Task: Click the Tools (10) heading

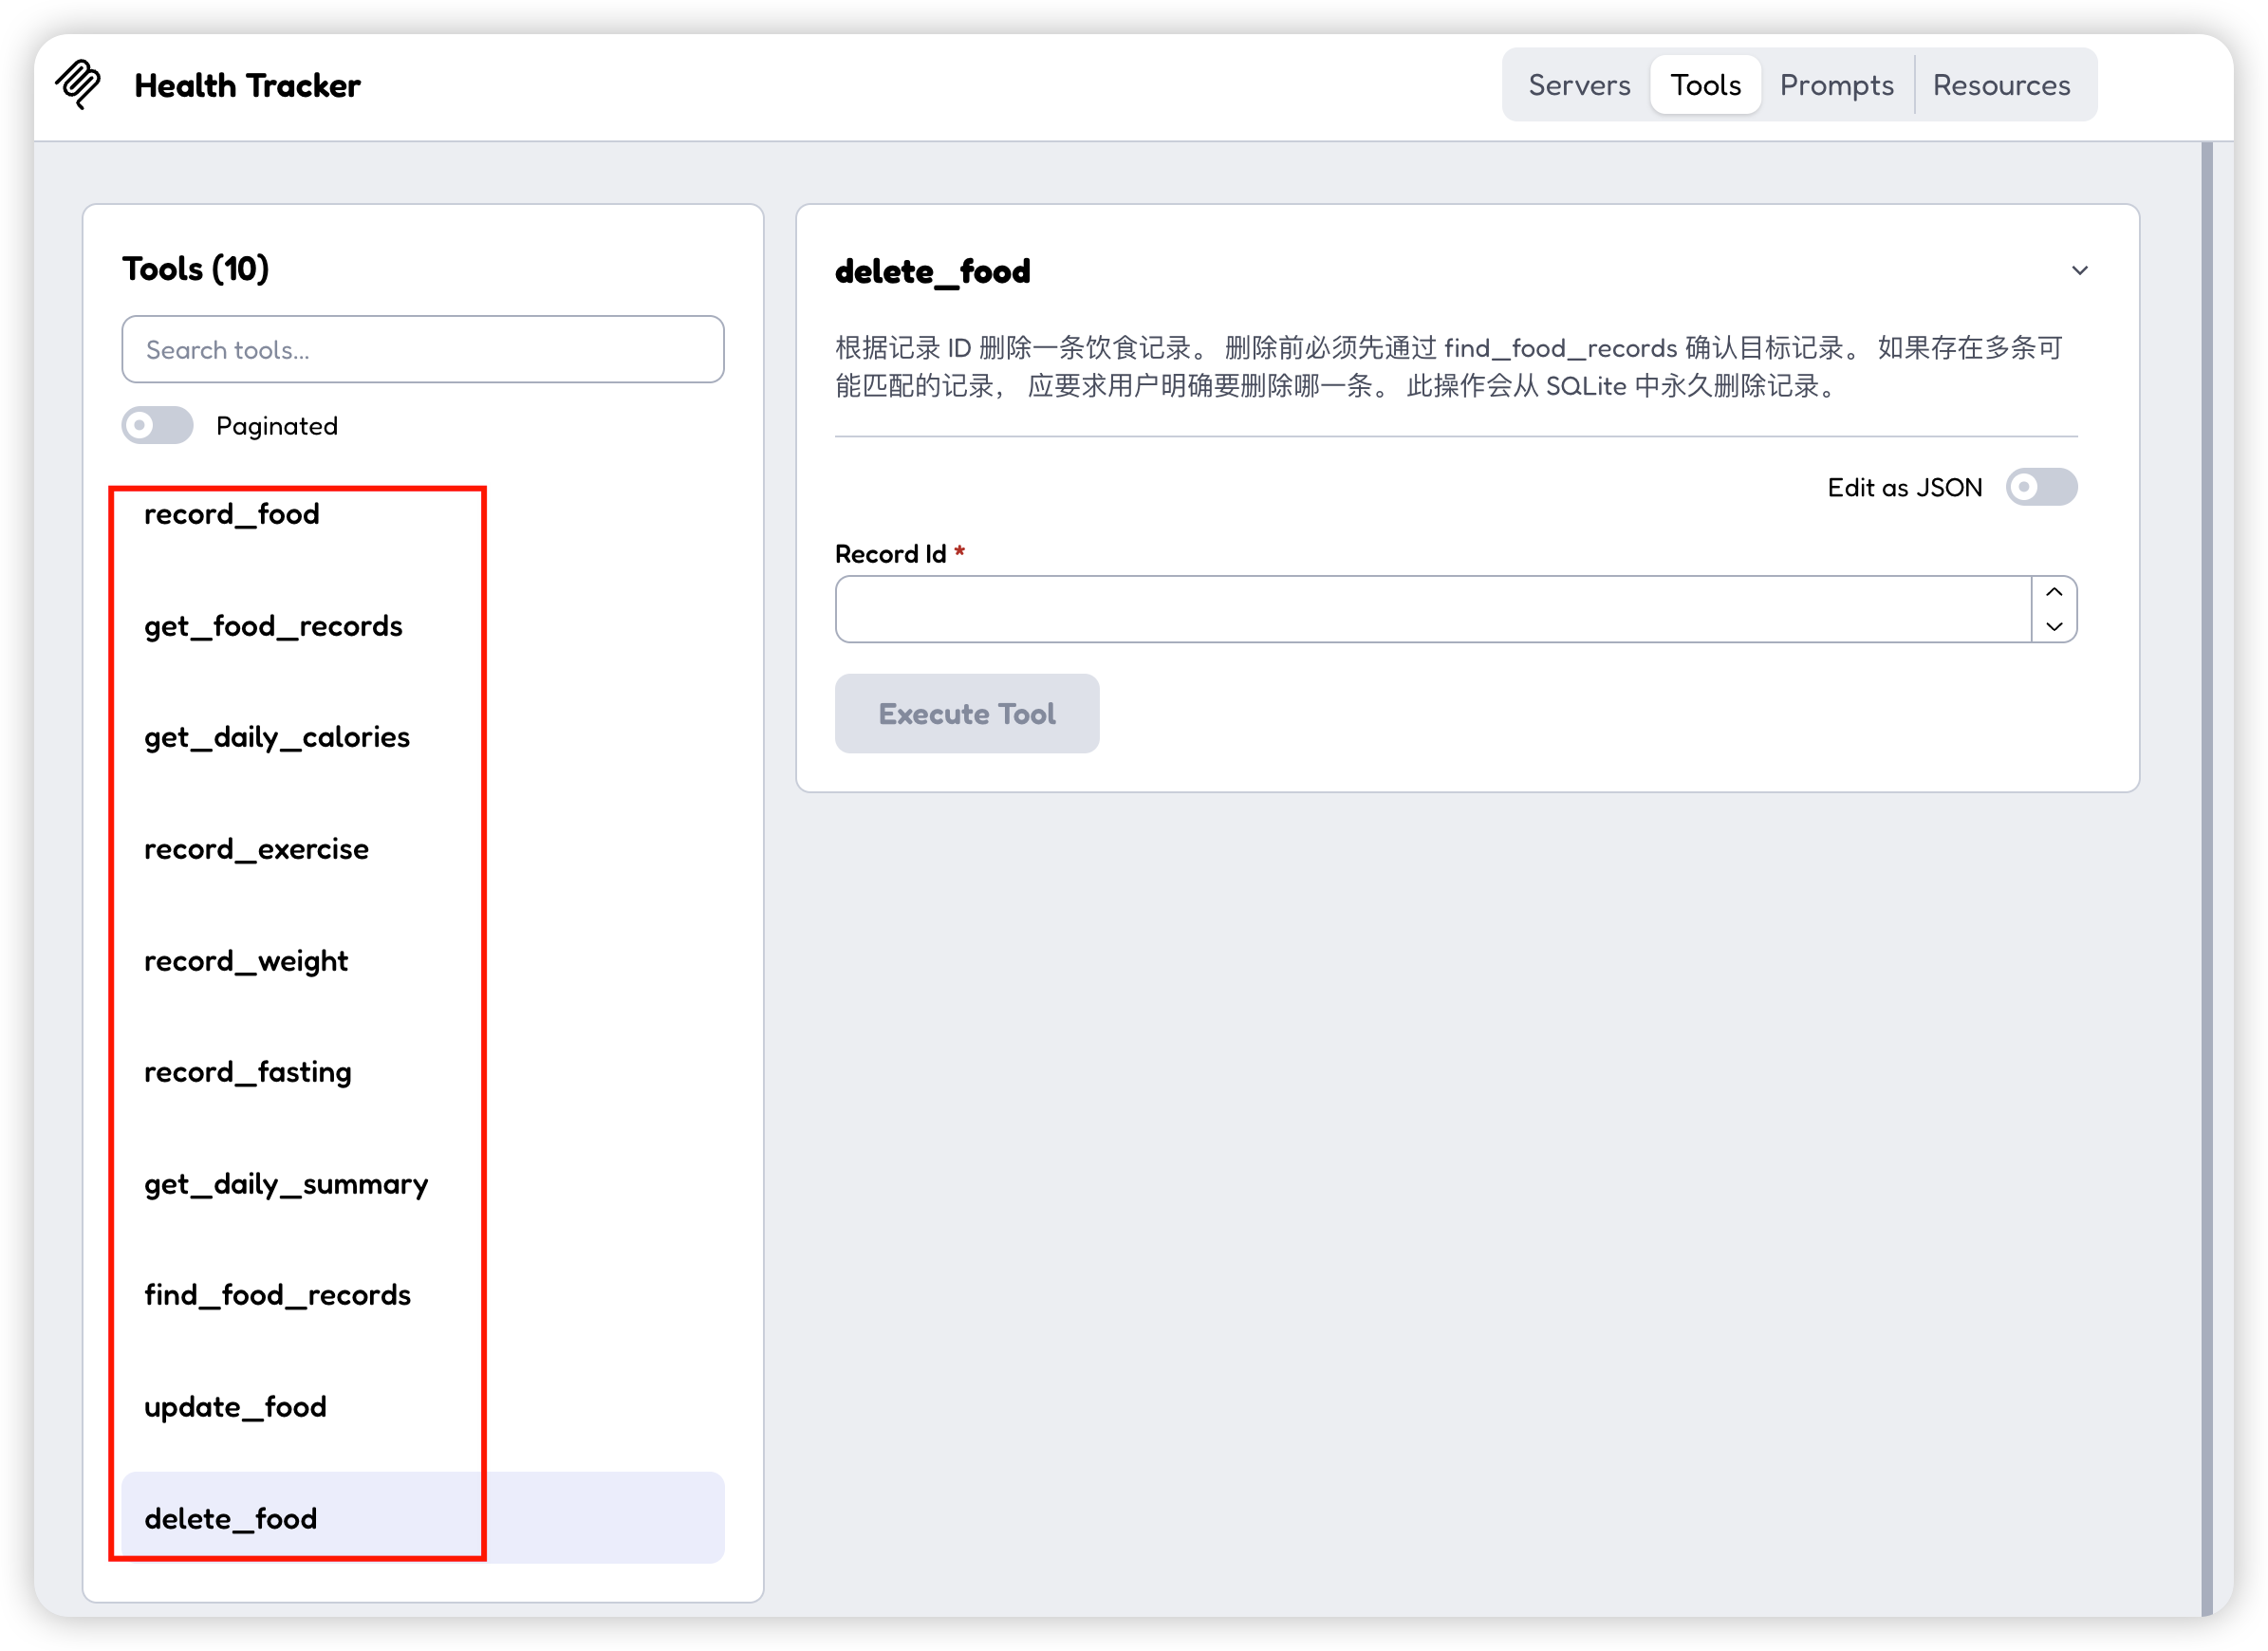Action: [195, 268]
